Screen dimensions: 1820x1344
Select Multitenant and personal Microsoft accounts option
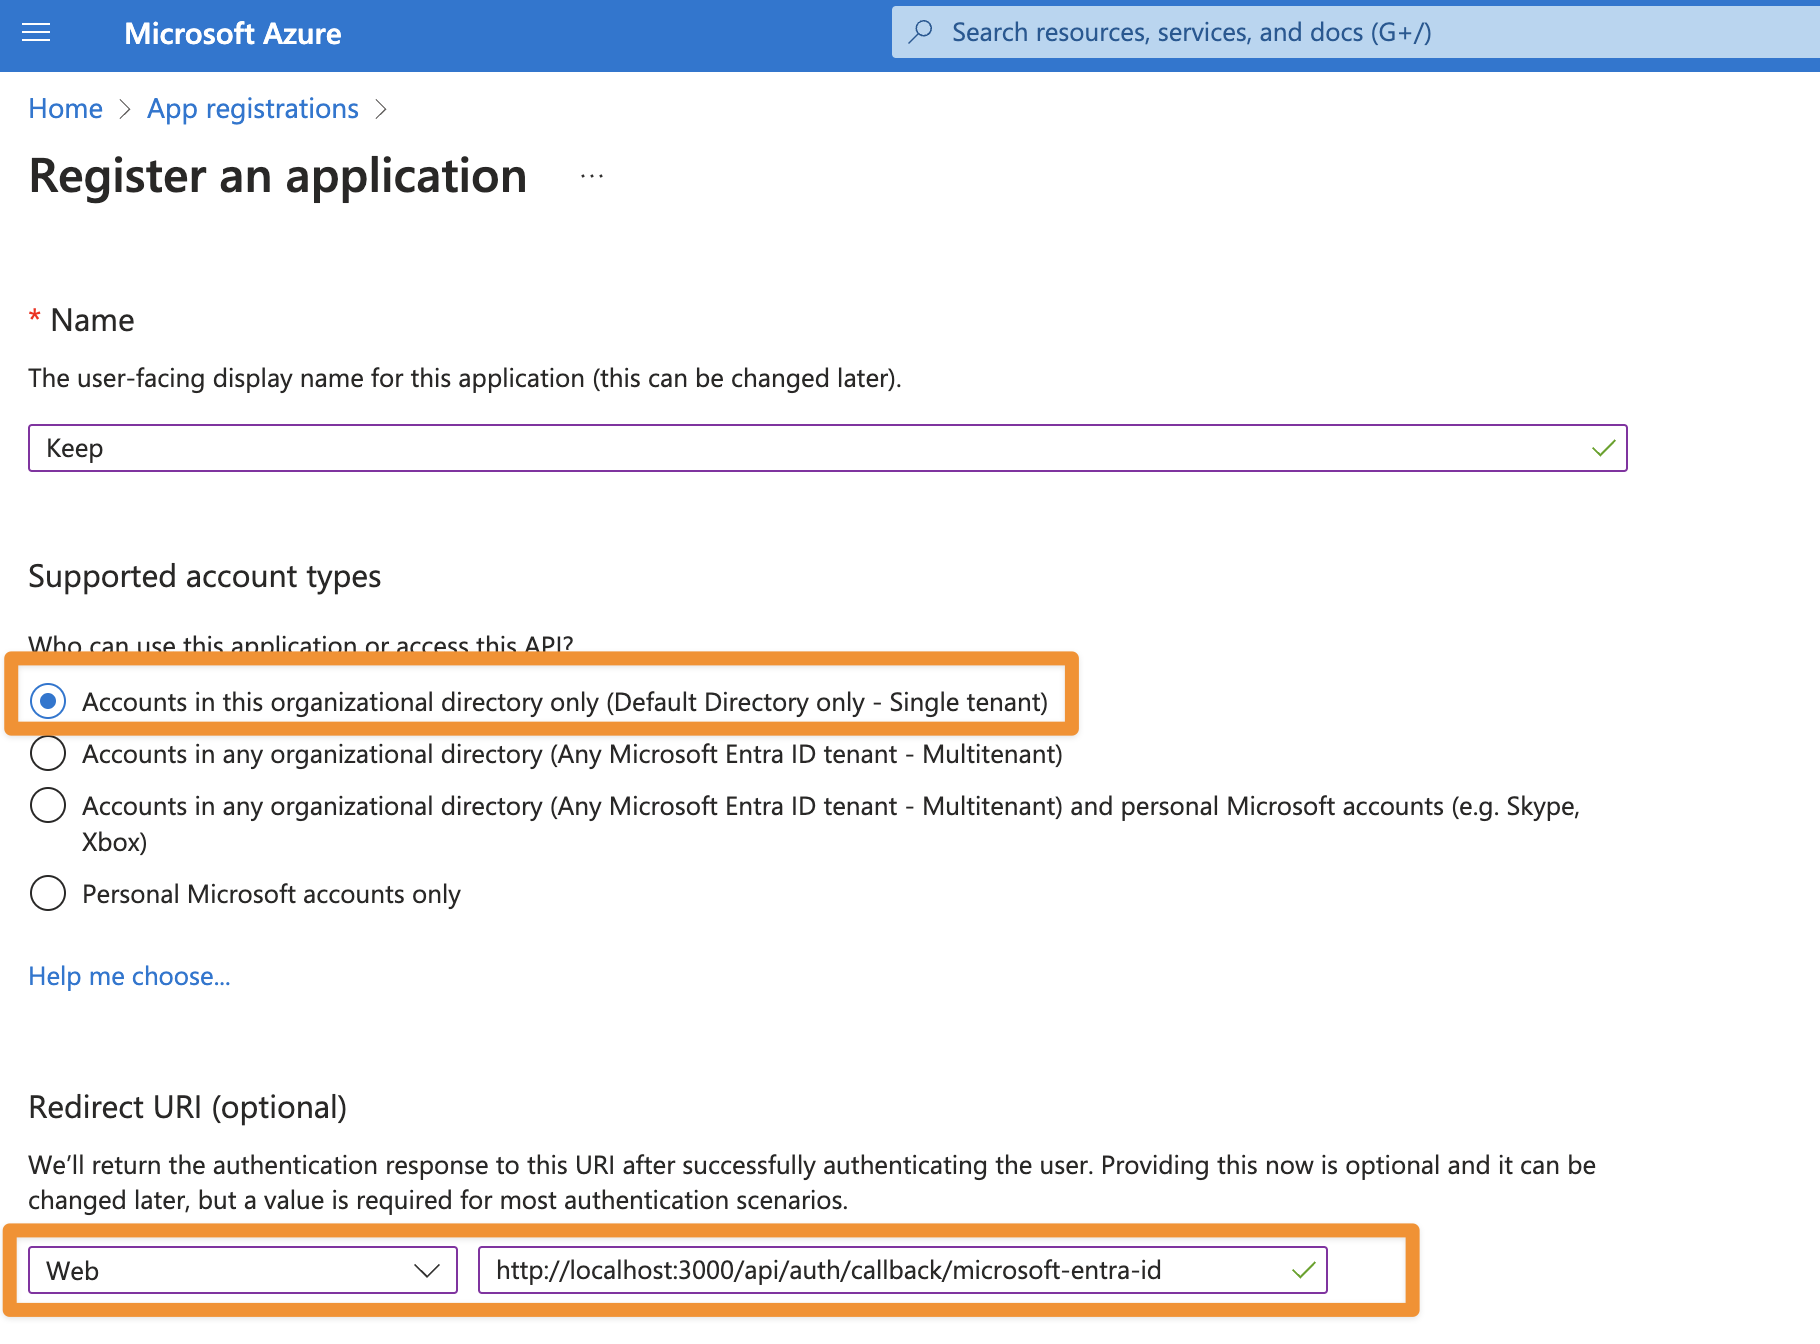(48, 805)
